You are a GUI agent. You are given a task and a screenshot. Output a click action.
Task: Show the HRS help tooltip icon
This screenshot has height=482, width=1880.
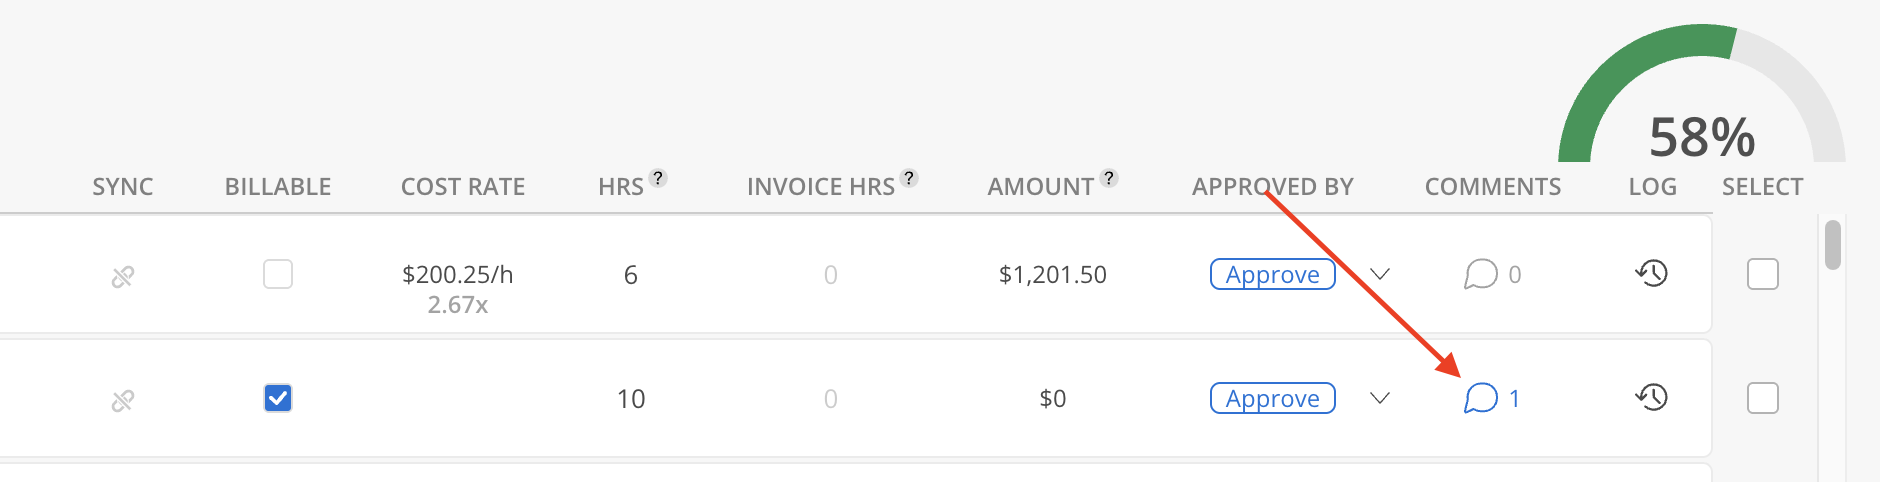point(657,178)
